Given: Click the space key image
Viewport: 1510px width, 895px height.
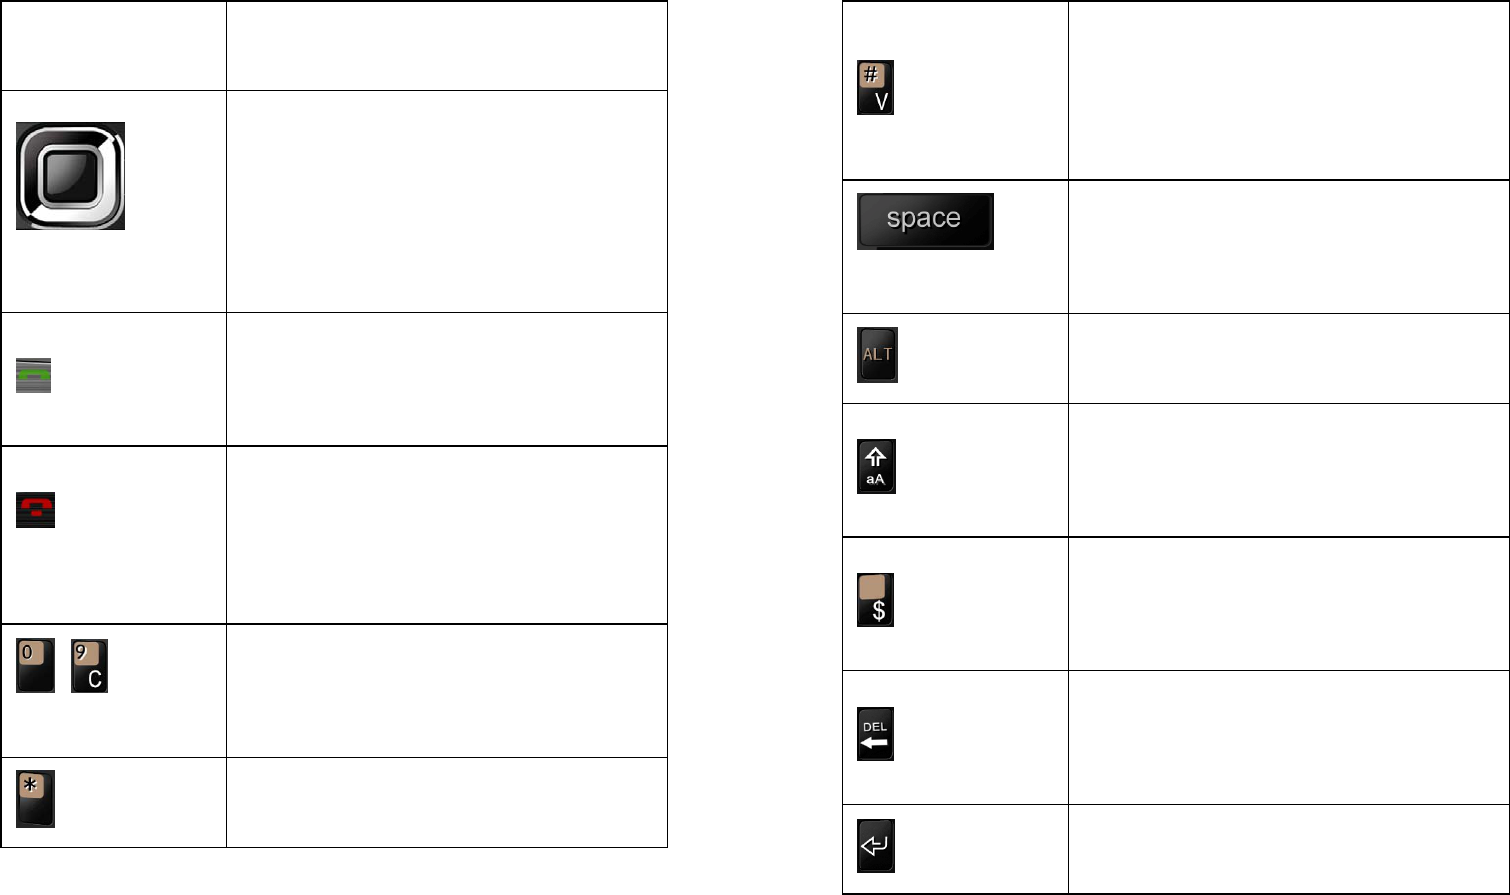Looking at the screenshot, I should 925,221.
